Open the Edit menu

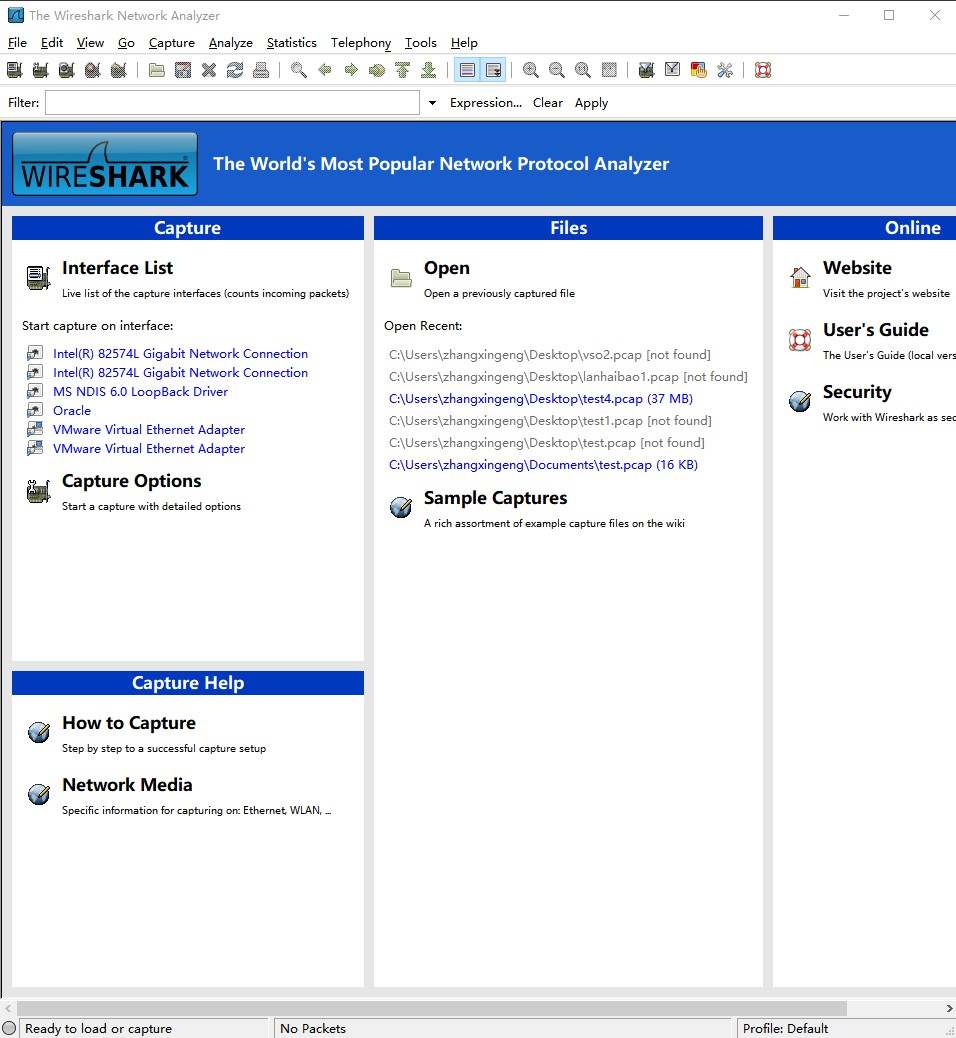(x=52, y=42)
